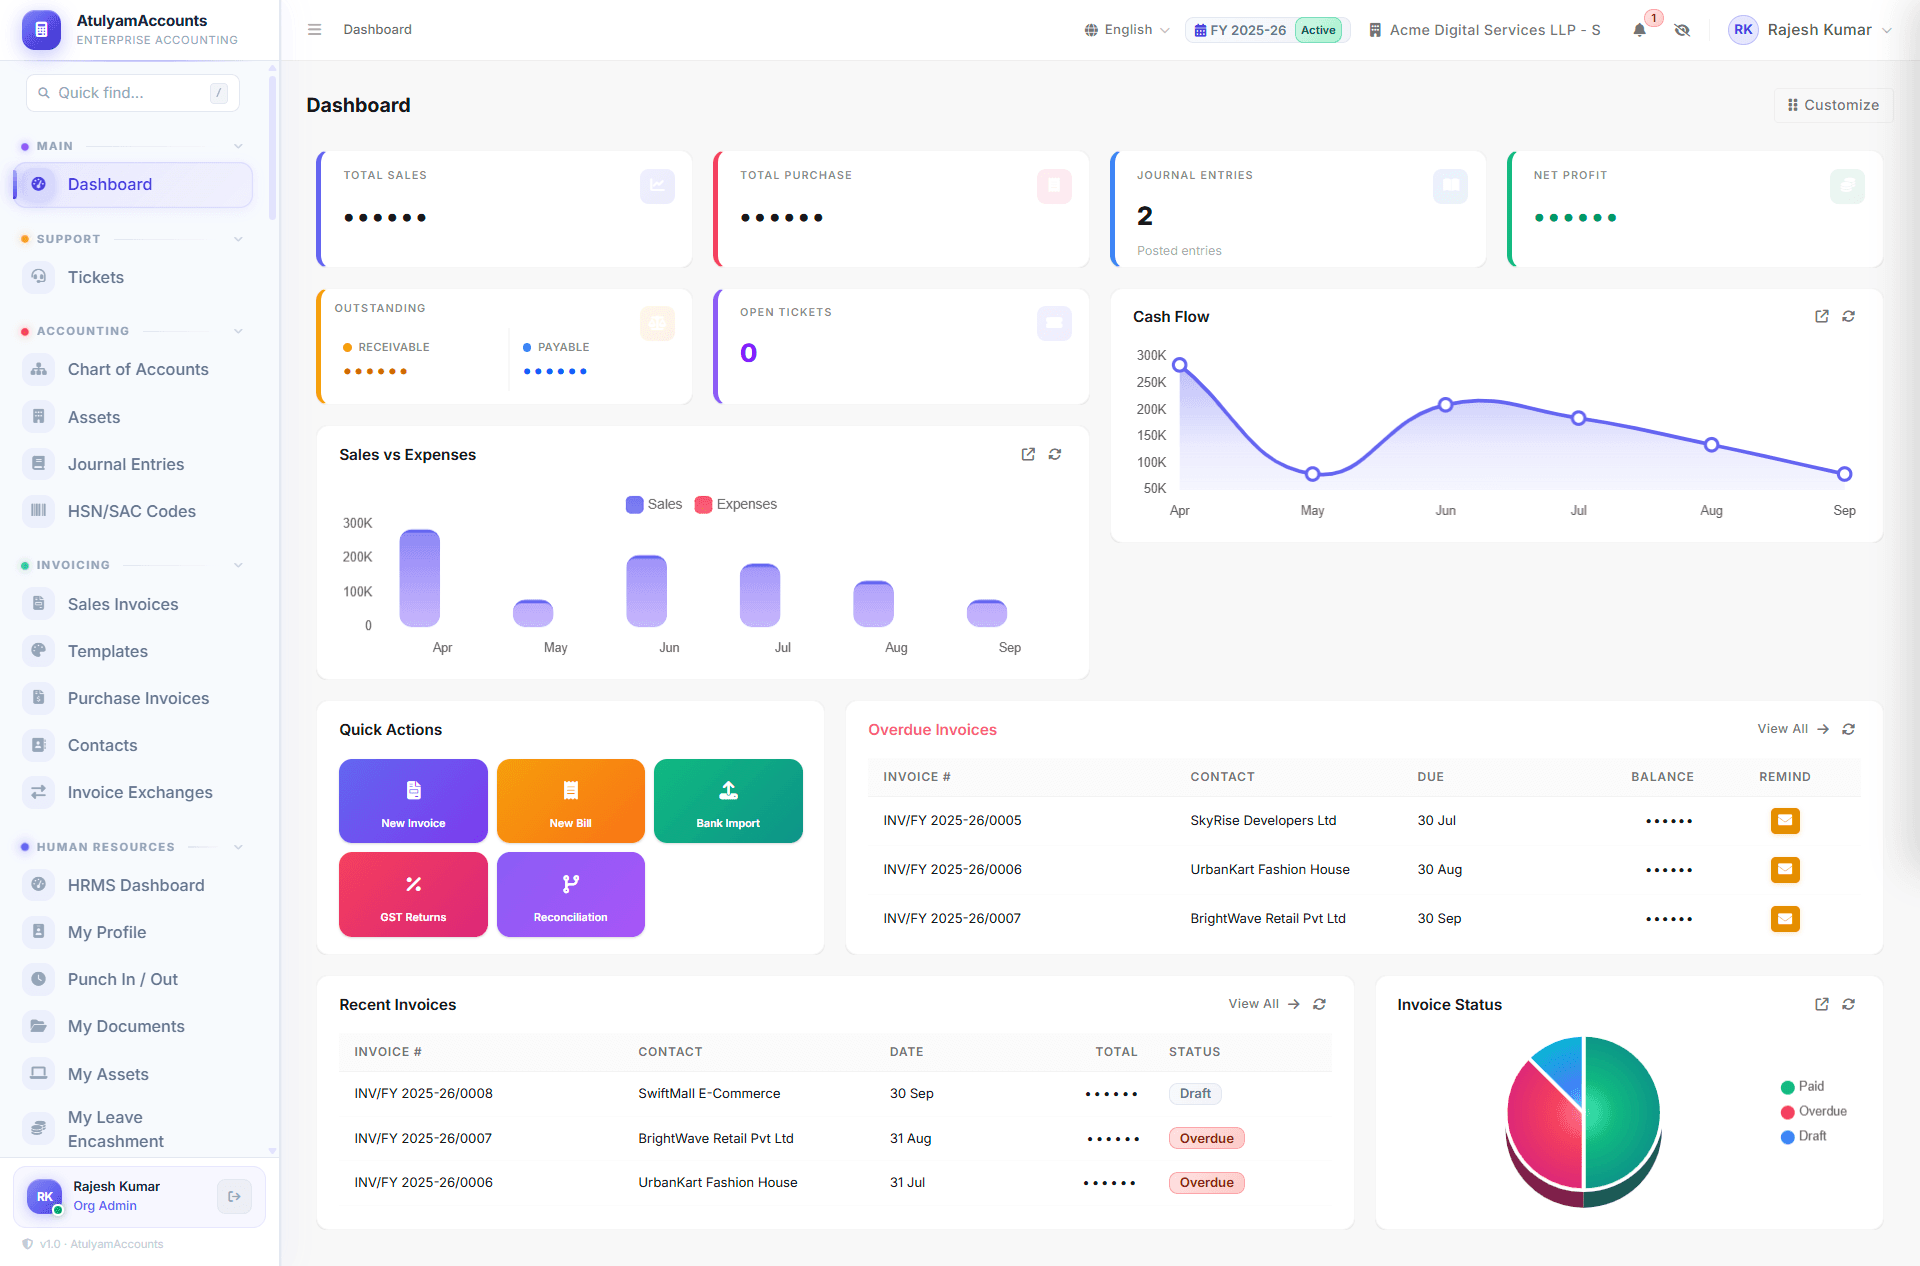Viewport: 1920px width, 1266px height.
Task: Send reminder for SkyRise Developers Ltd invoice
Action: pos(1785,821)
